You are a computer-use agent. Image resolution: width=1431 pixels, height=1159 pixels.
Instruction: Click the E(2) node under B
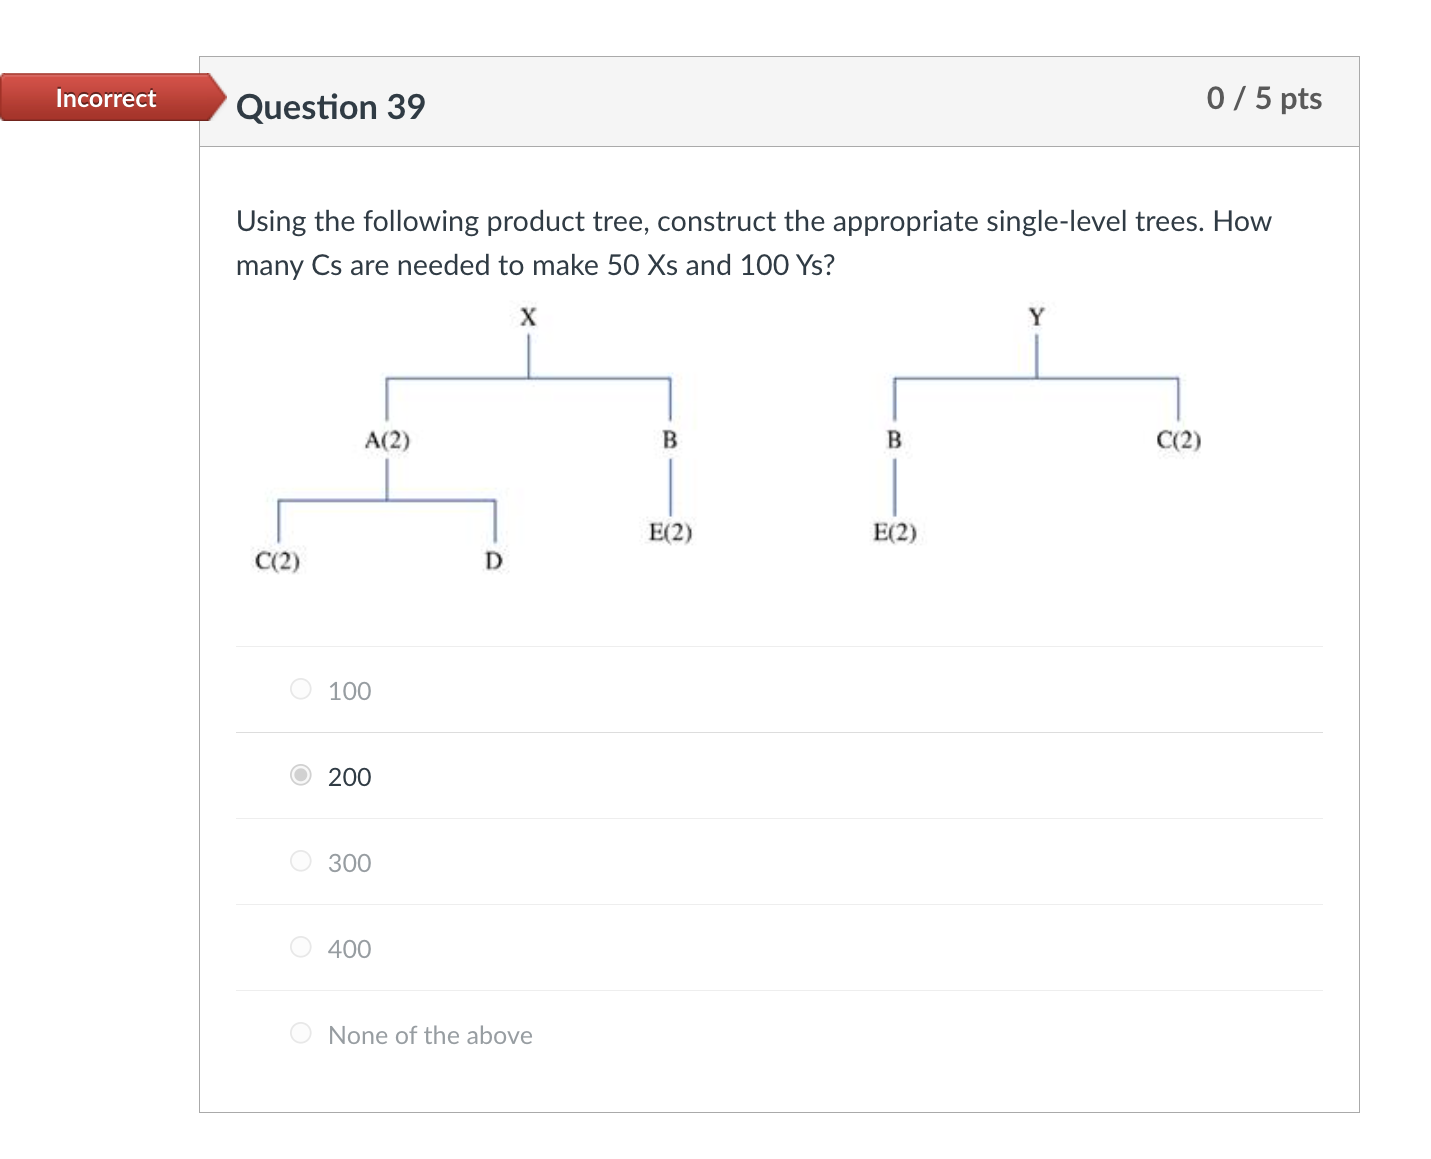point(670,531)
